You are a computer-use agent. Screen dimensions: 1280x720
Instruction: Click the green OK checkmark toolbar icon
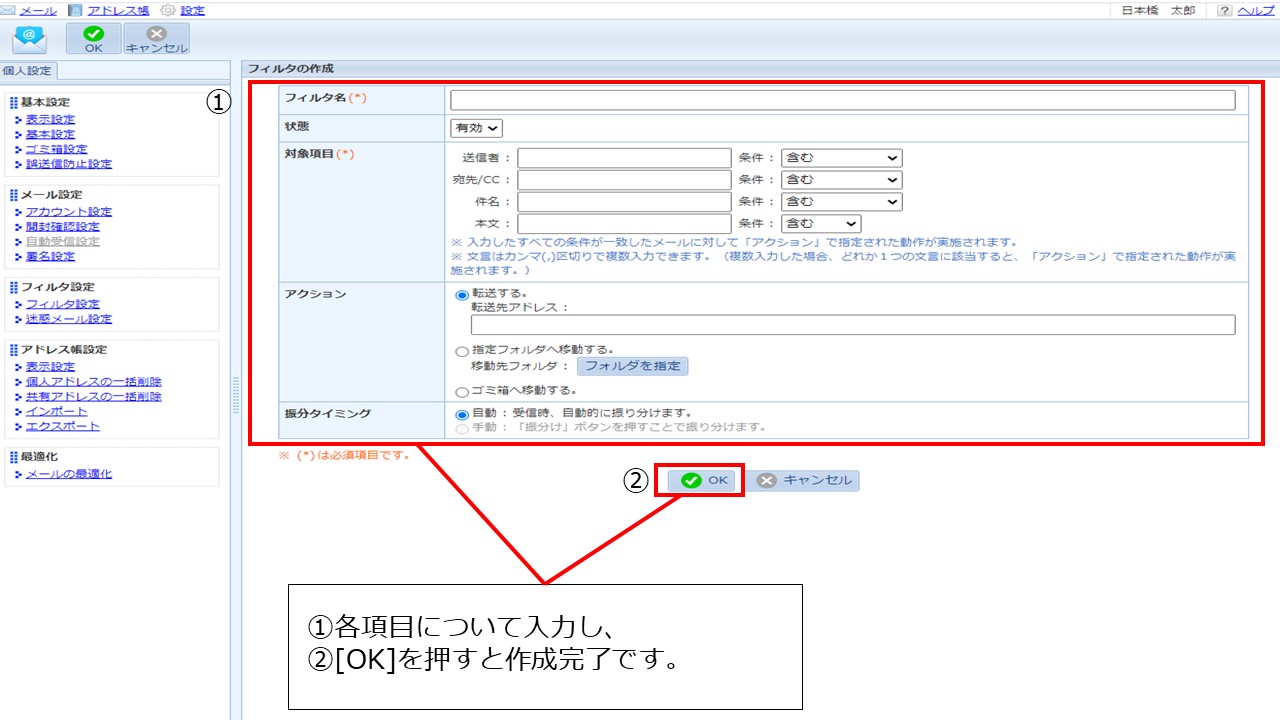click(x=94, y=33)
